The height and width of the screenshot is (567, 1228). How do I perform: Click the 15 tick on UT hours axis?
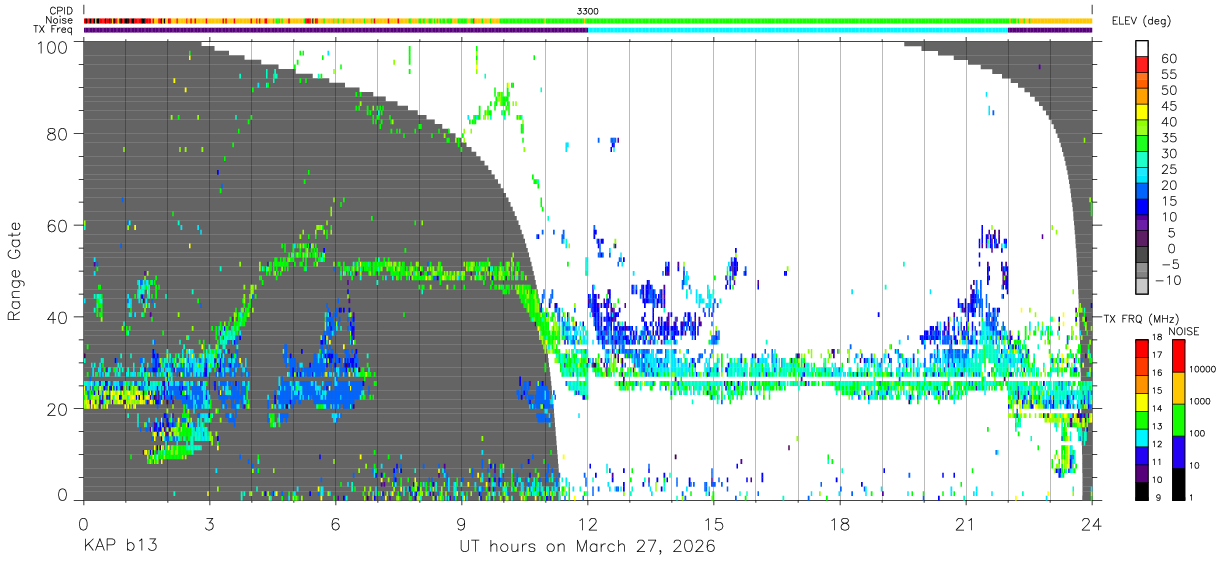coord(714,524)
